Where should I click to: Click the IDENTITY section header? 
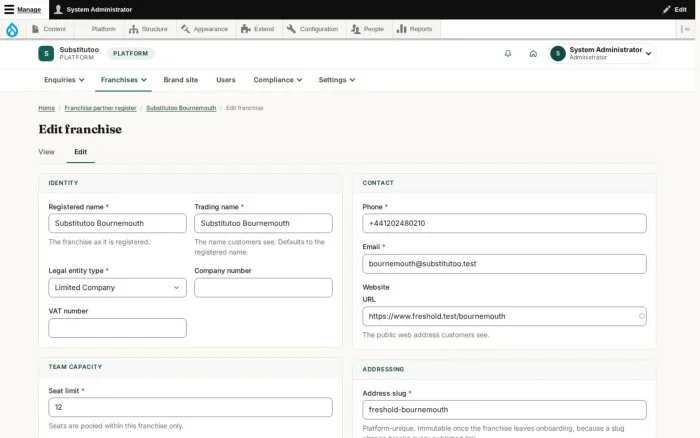click(x=63, y=183)
